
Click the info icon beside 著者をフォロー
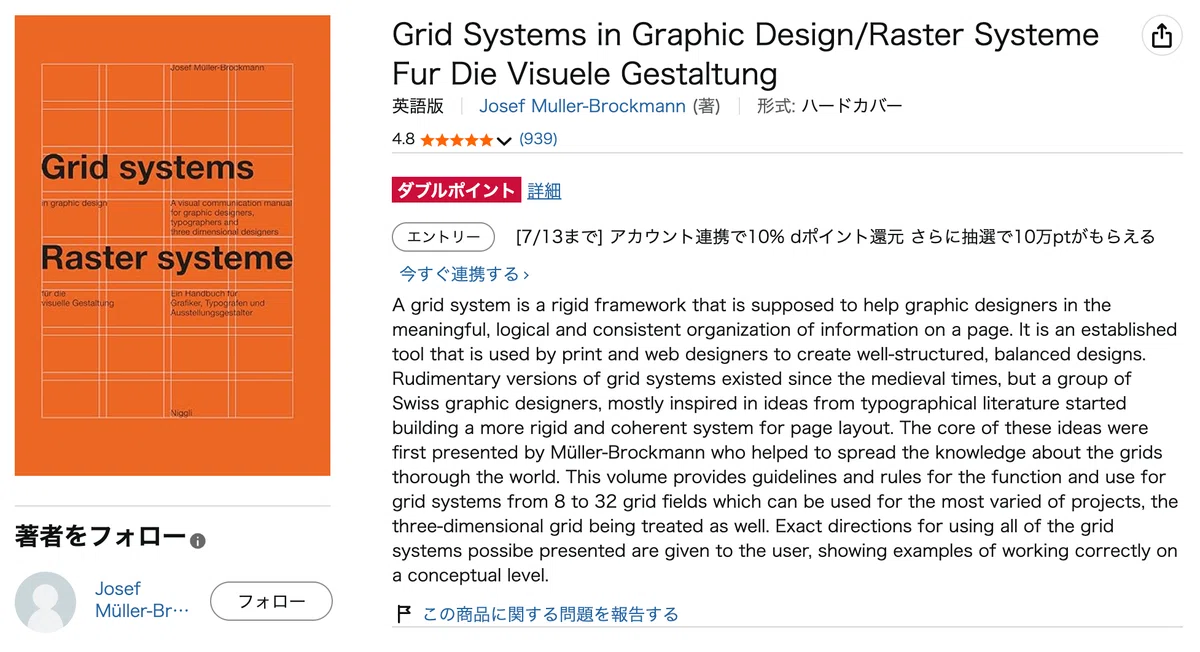tap(198, 541)
